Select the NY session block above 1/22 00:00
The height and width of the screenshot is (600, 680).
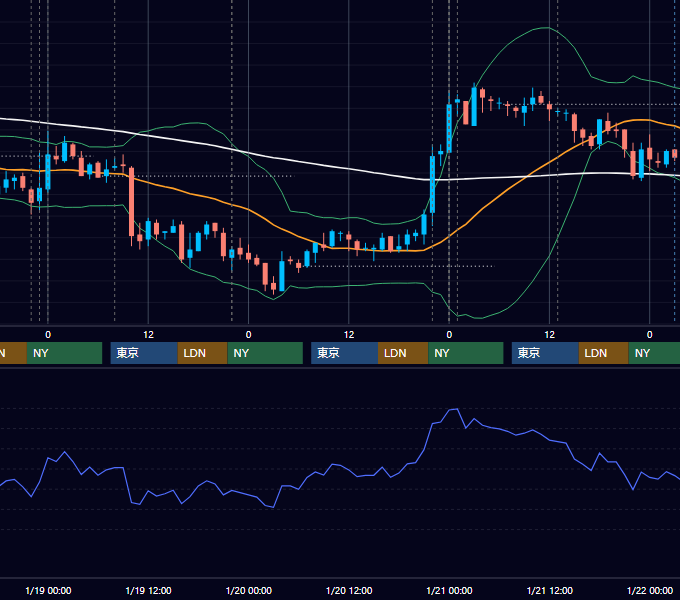(654, 353)
